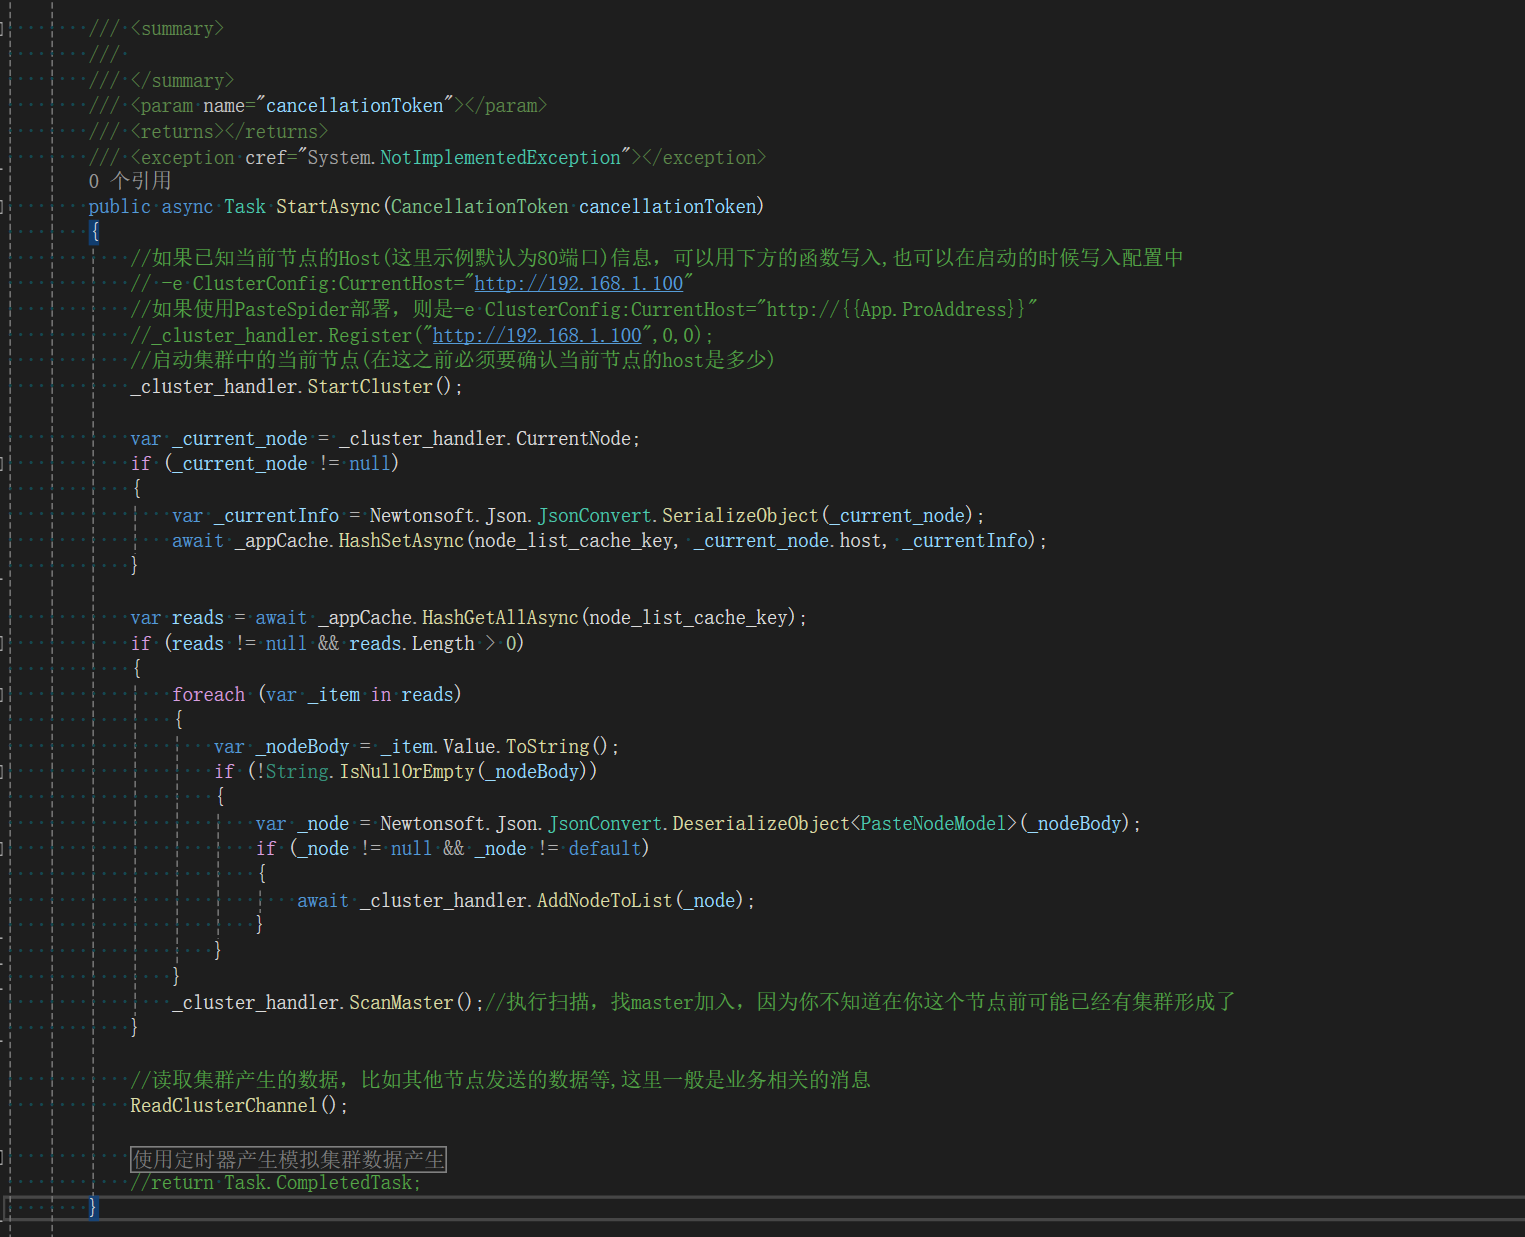
Task: Click the StartCluster method call
Action: [370, 387]
